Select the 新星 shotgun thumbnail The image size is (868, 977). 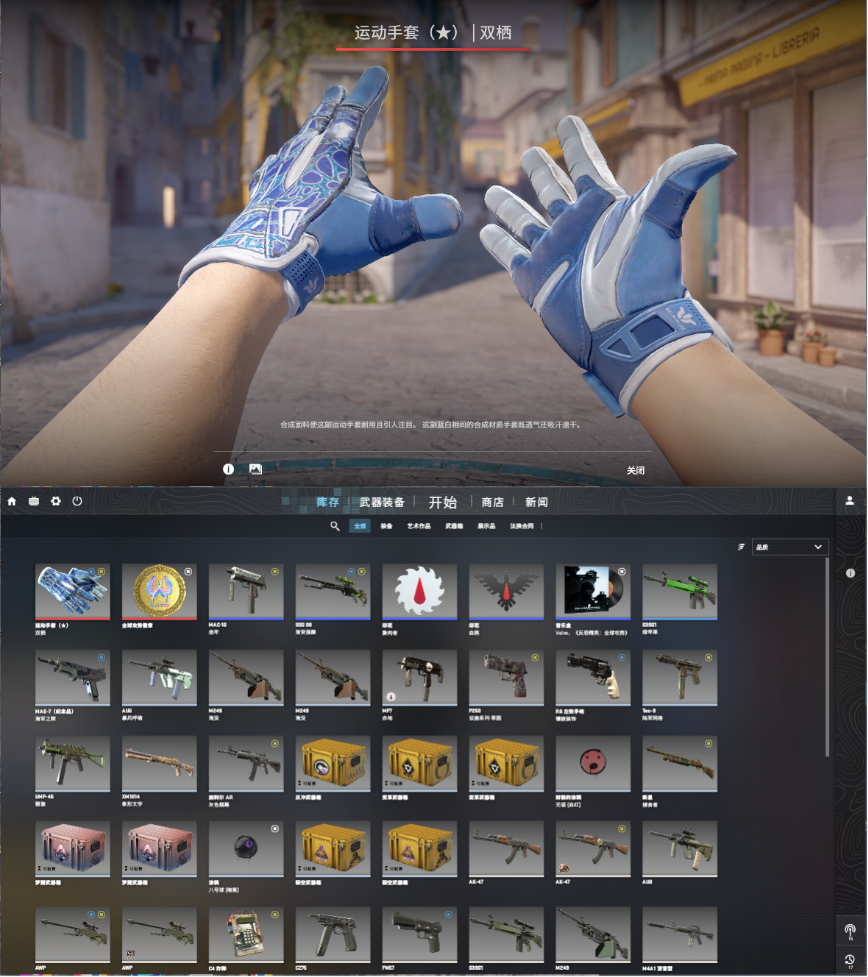(x=680, y=763)
